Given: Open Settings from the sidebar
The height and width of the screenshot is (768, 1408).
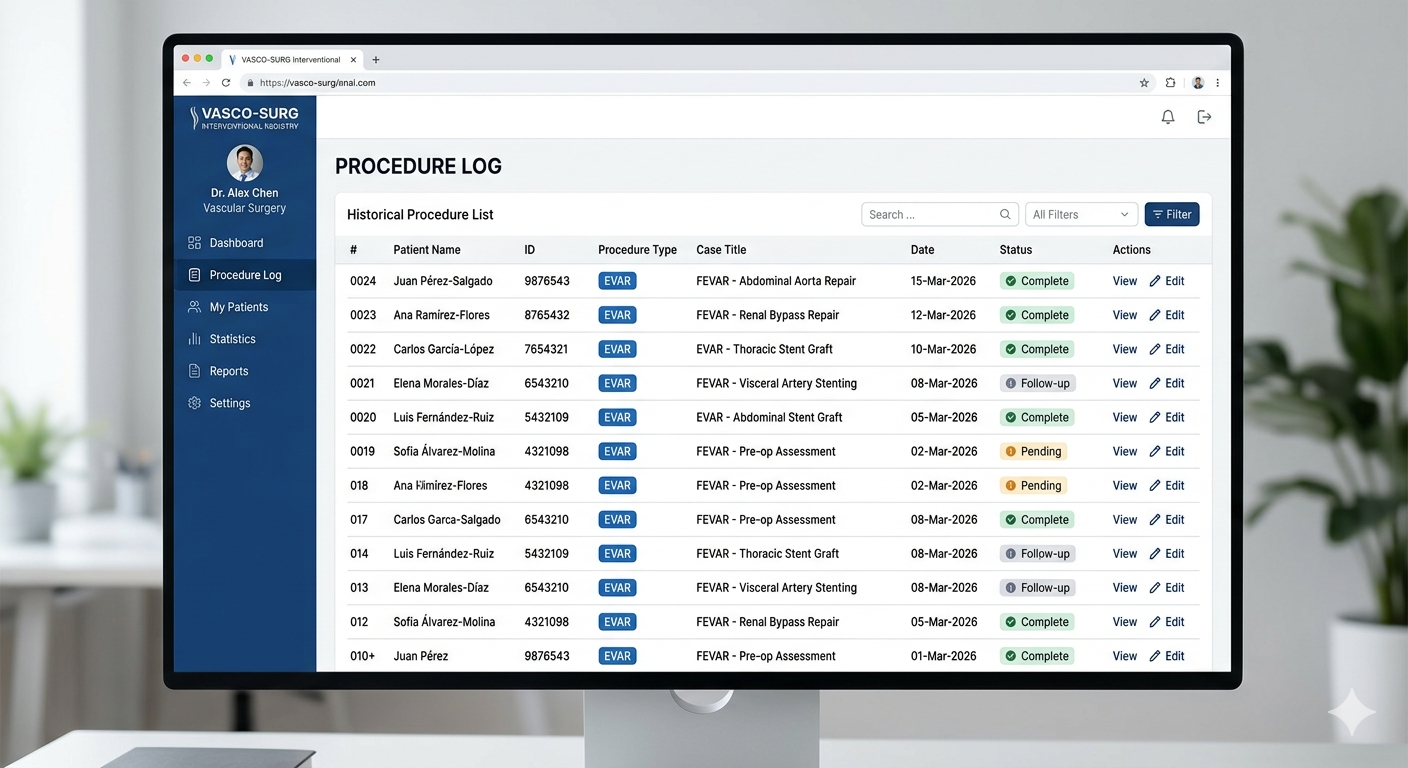Looking at the screenshot, I should 229,403.
